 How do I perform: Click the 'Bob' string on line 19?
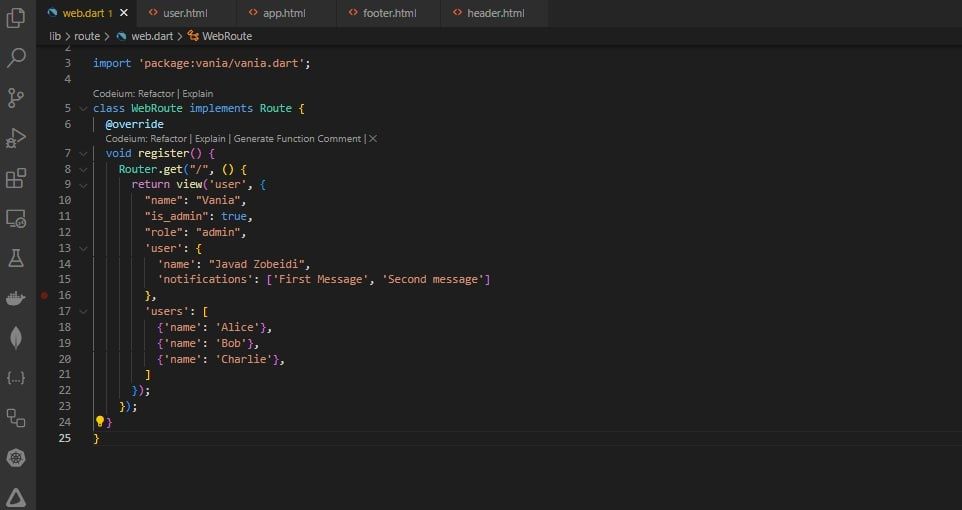point(231,344)
